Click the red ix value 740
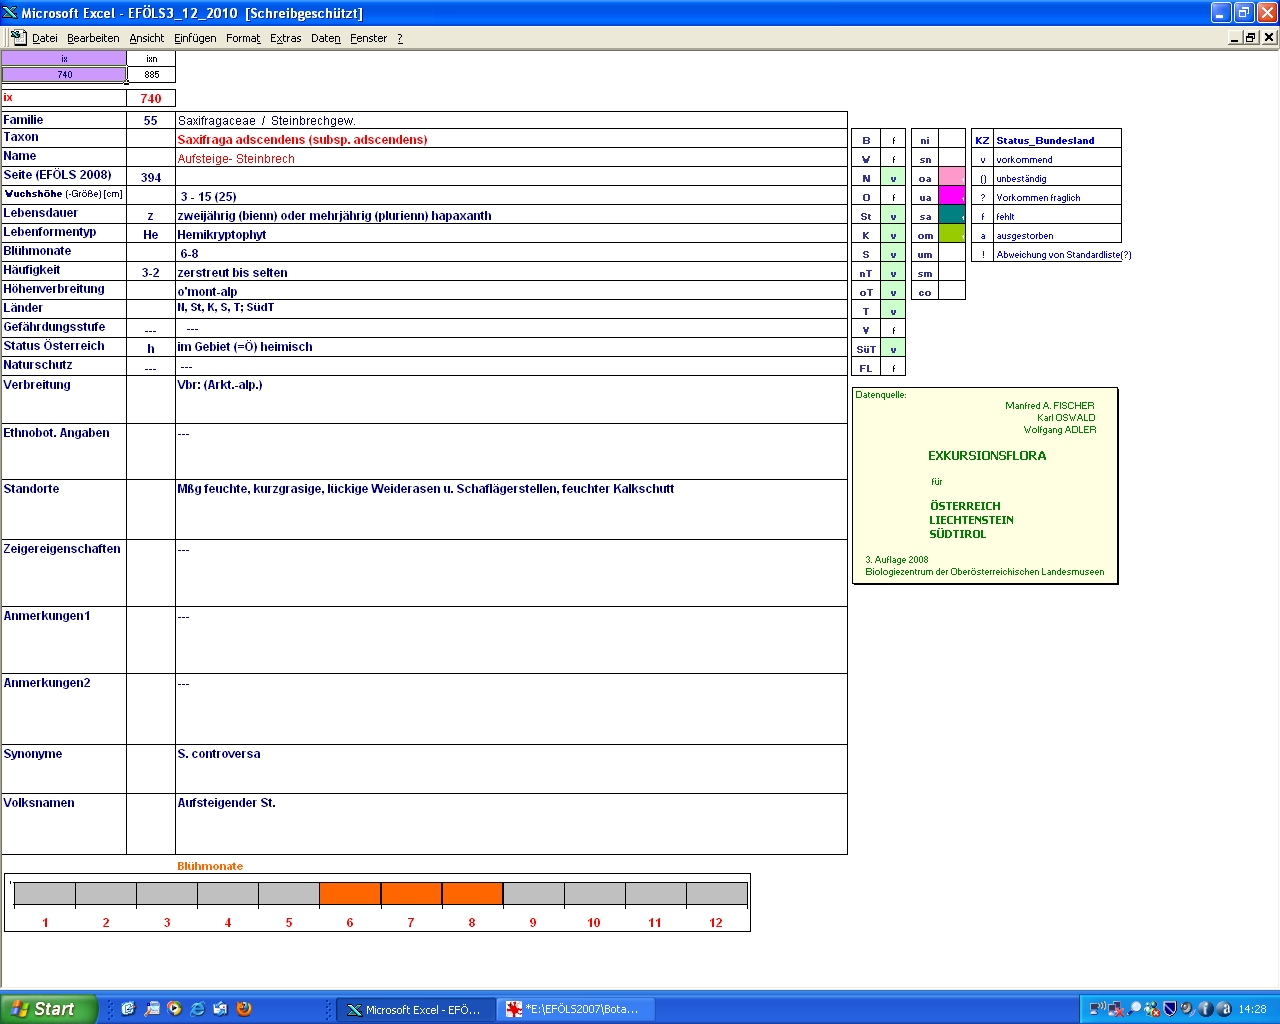 coord(151,98)
